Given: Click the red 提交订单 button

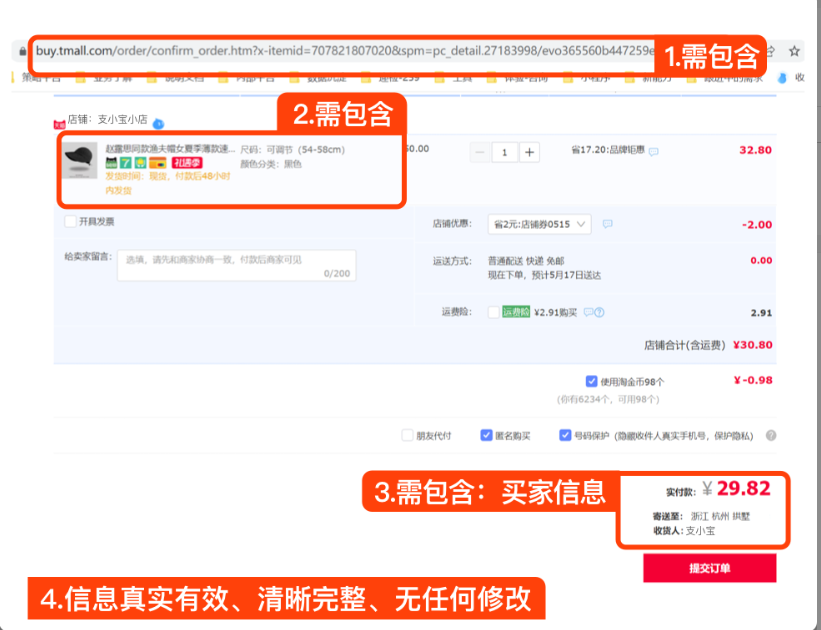Looking at the screenshot, I should tap(709, 568).
